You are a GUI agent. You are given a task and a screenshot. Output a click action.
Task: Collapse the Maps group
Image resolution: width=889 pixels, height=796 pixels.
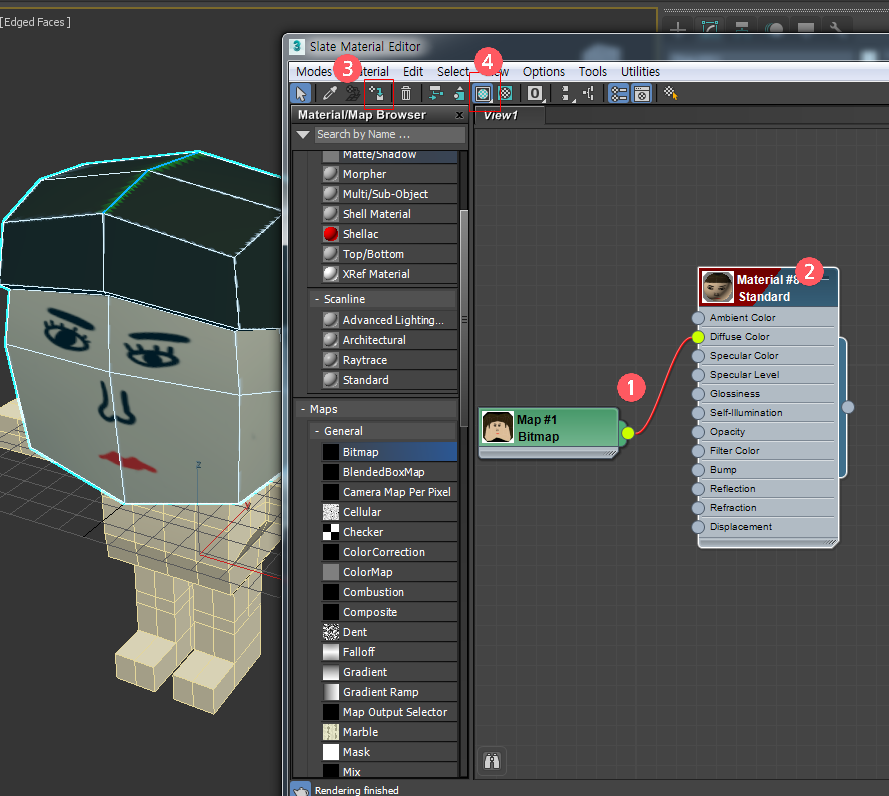click(x=303, y=409)
